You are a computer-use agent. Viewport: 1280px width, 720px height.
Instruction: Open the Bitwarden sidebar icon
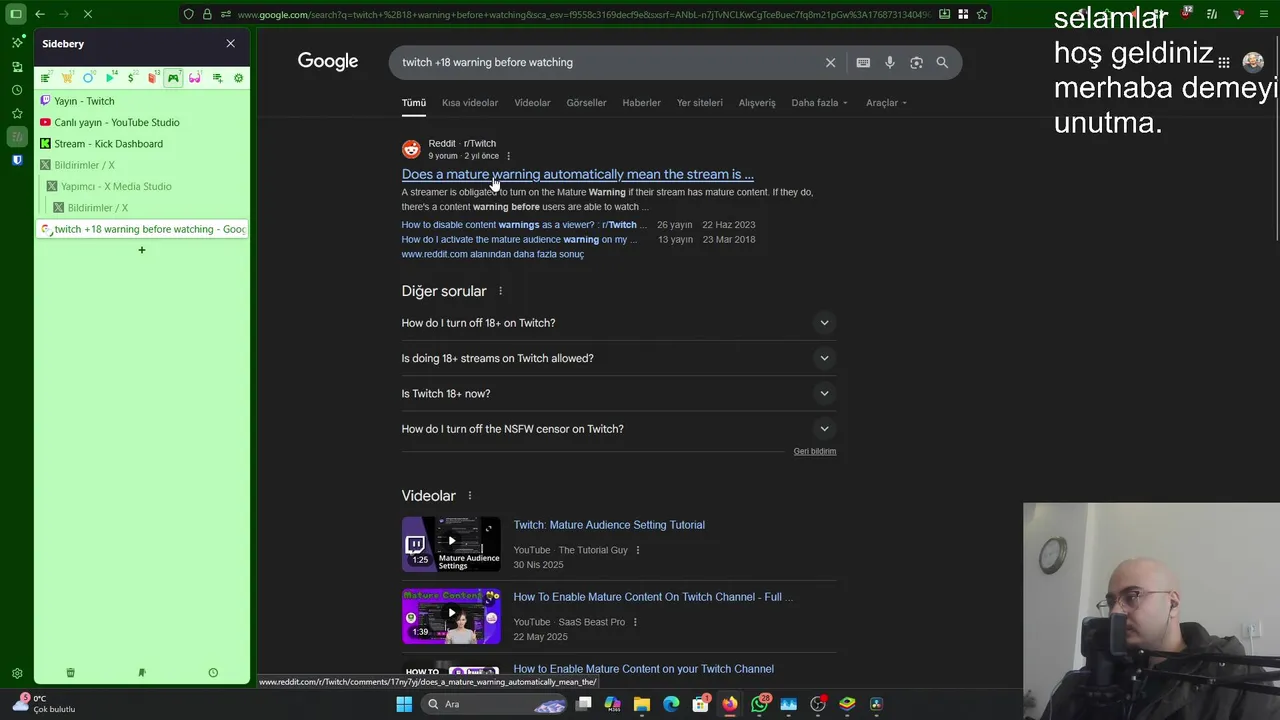tap(17, 160)
